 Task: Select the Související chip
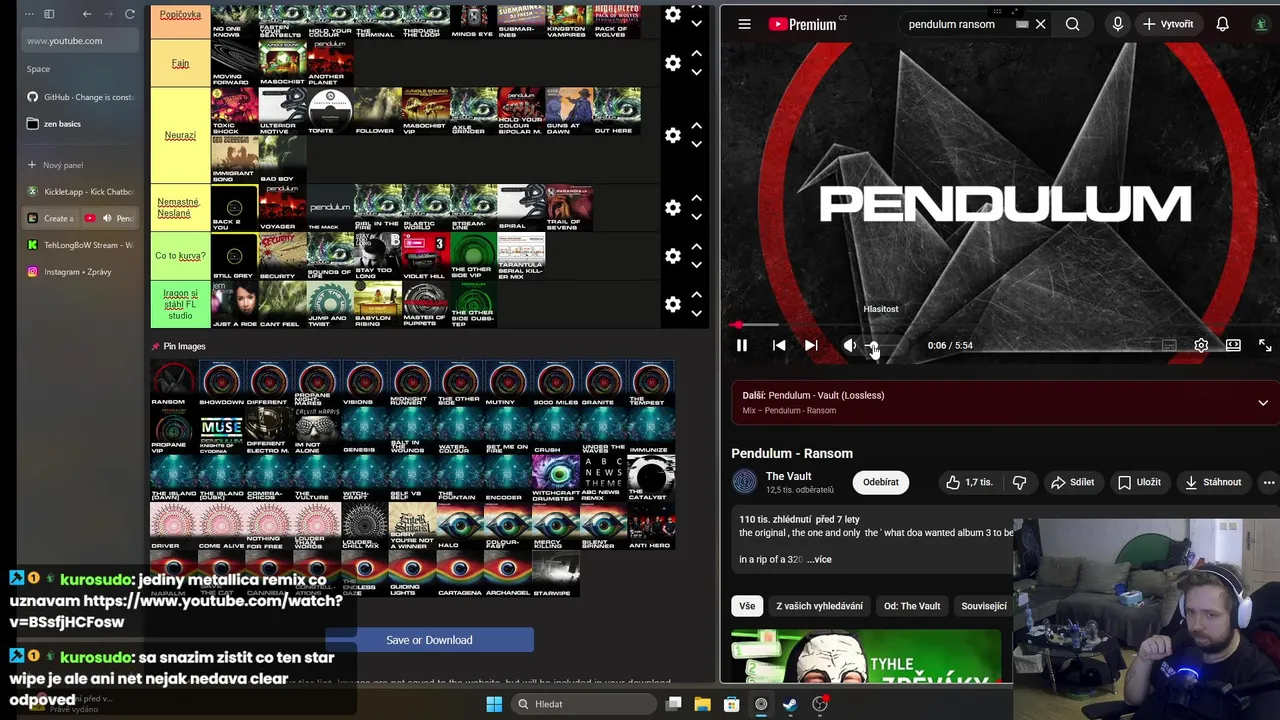pyautogui.click(x=984, y=606)
